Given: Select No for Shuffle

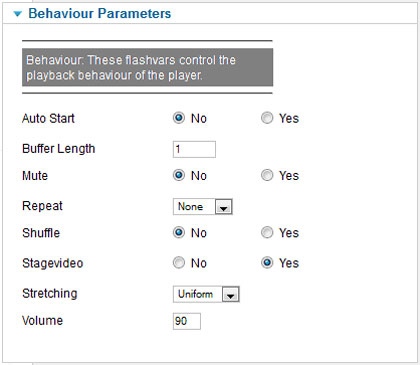Looking at the screenshot, I should coord(179,232).
